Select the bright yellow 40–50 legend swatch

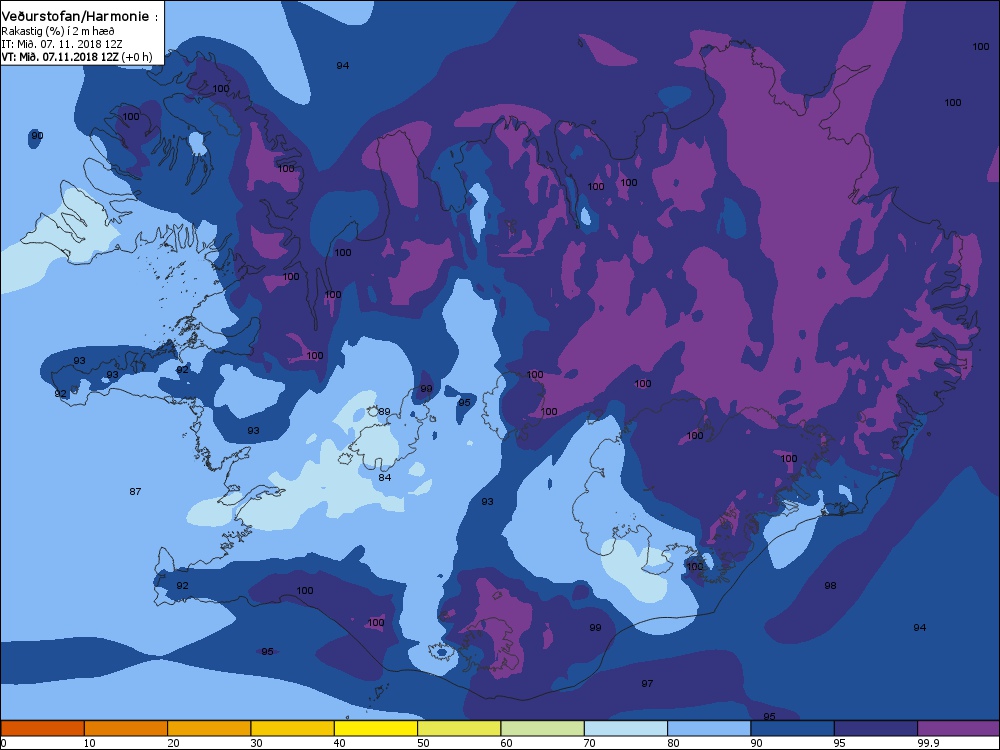pos(376,728)
